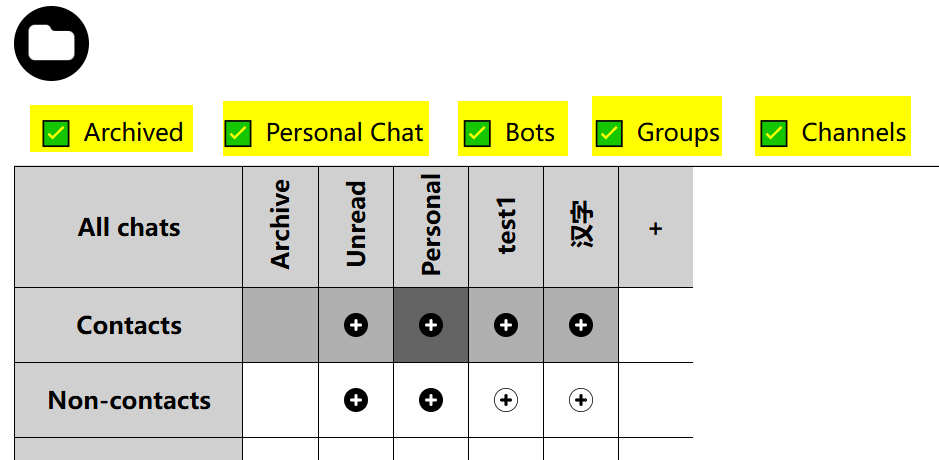The image size is (939, 460).
Task: Click plus icon in Non-contacts row under Unread
Action: 356,400
